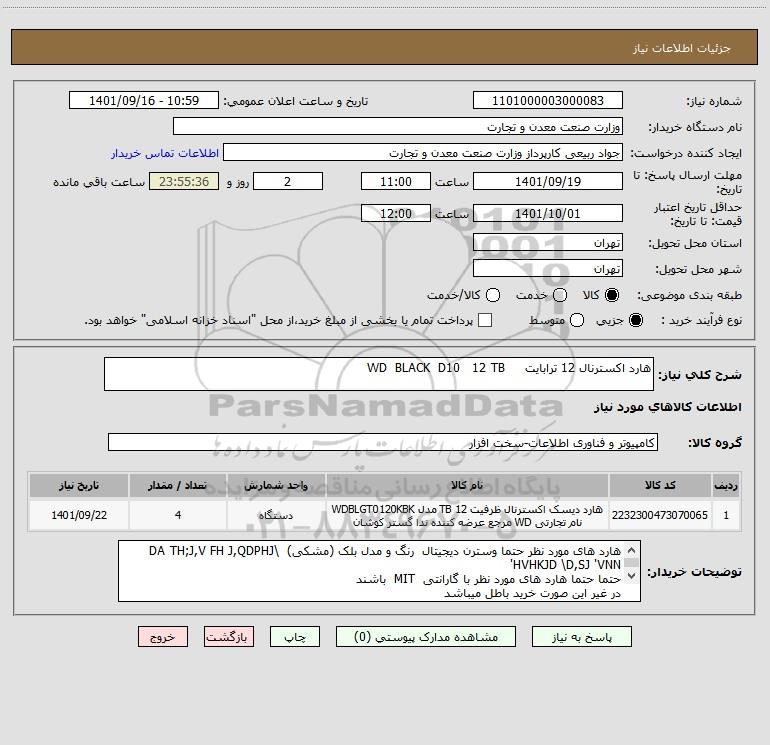770x745 pixels.
Task: Click the چاپ print button
Action: tap(295, 637)
